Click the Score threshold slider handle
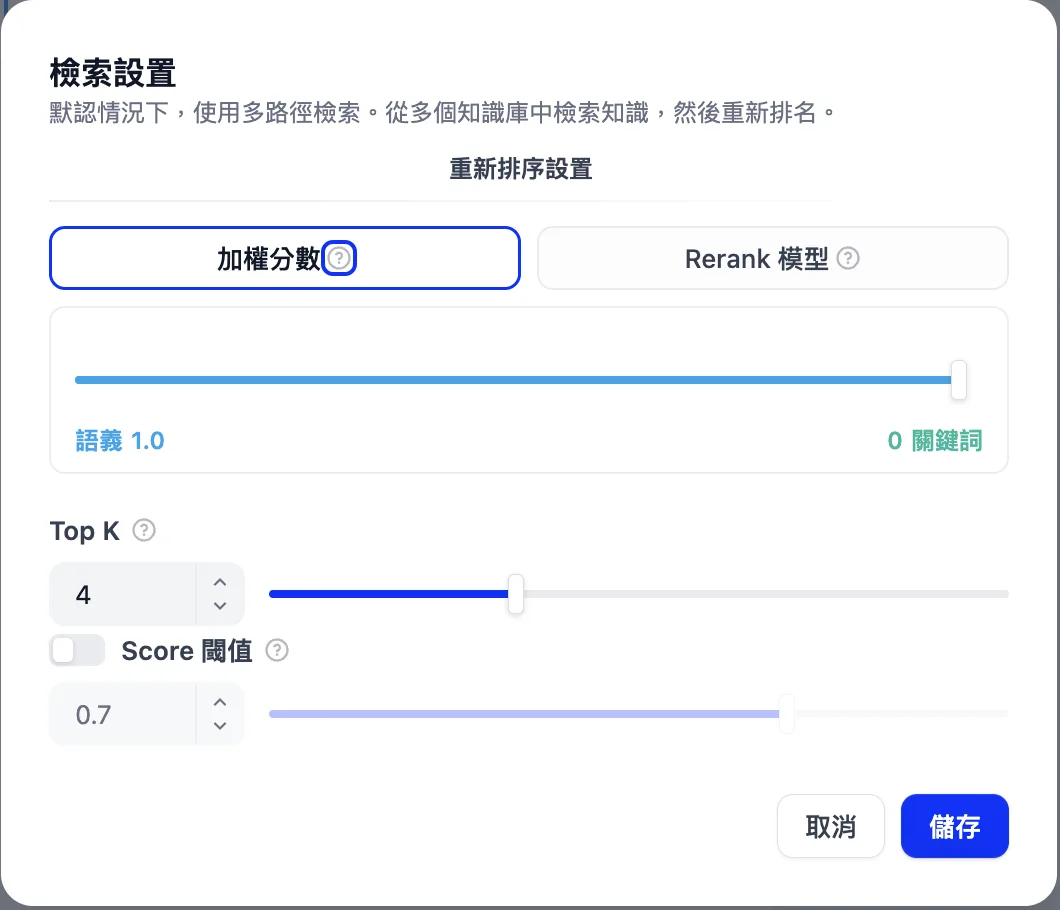The height and width of the screenshot is (910, 1060). pos(787,714)
